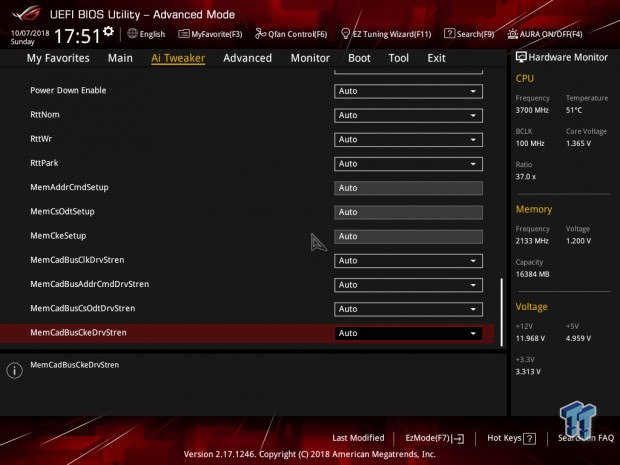Expand MemCadBusCsOdtDrvStren dropdown
The image size is (620, 465).
(408, 309)
